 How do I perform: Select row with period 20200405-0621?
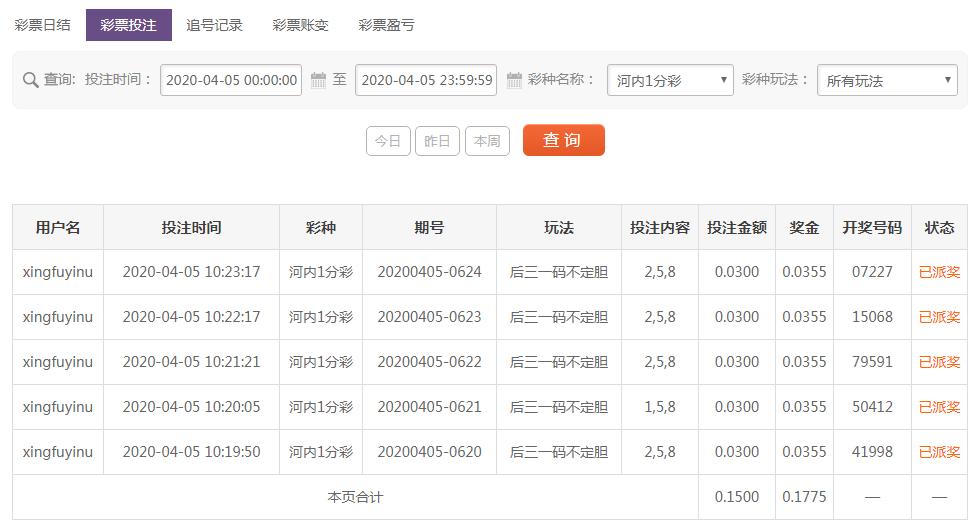pos(490,407)
